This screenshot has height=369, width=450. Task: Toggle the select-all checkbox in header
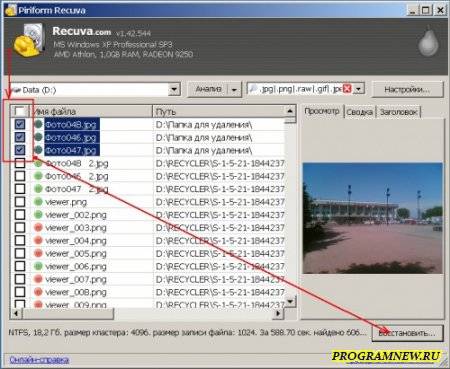(20, 111)
